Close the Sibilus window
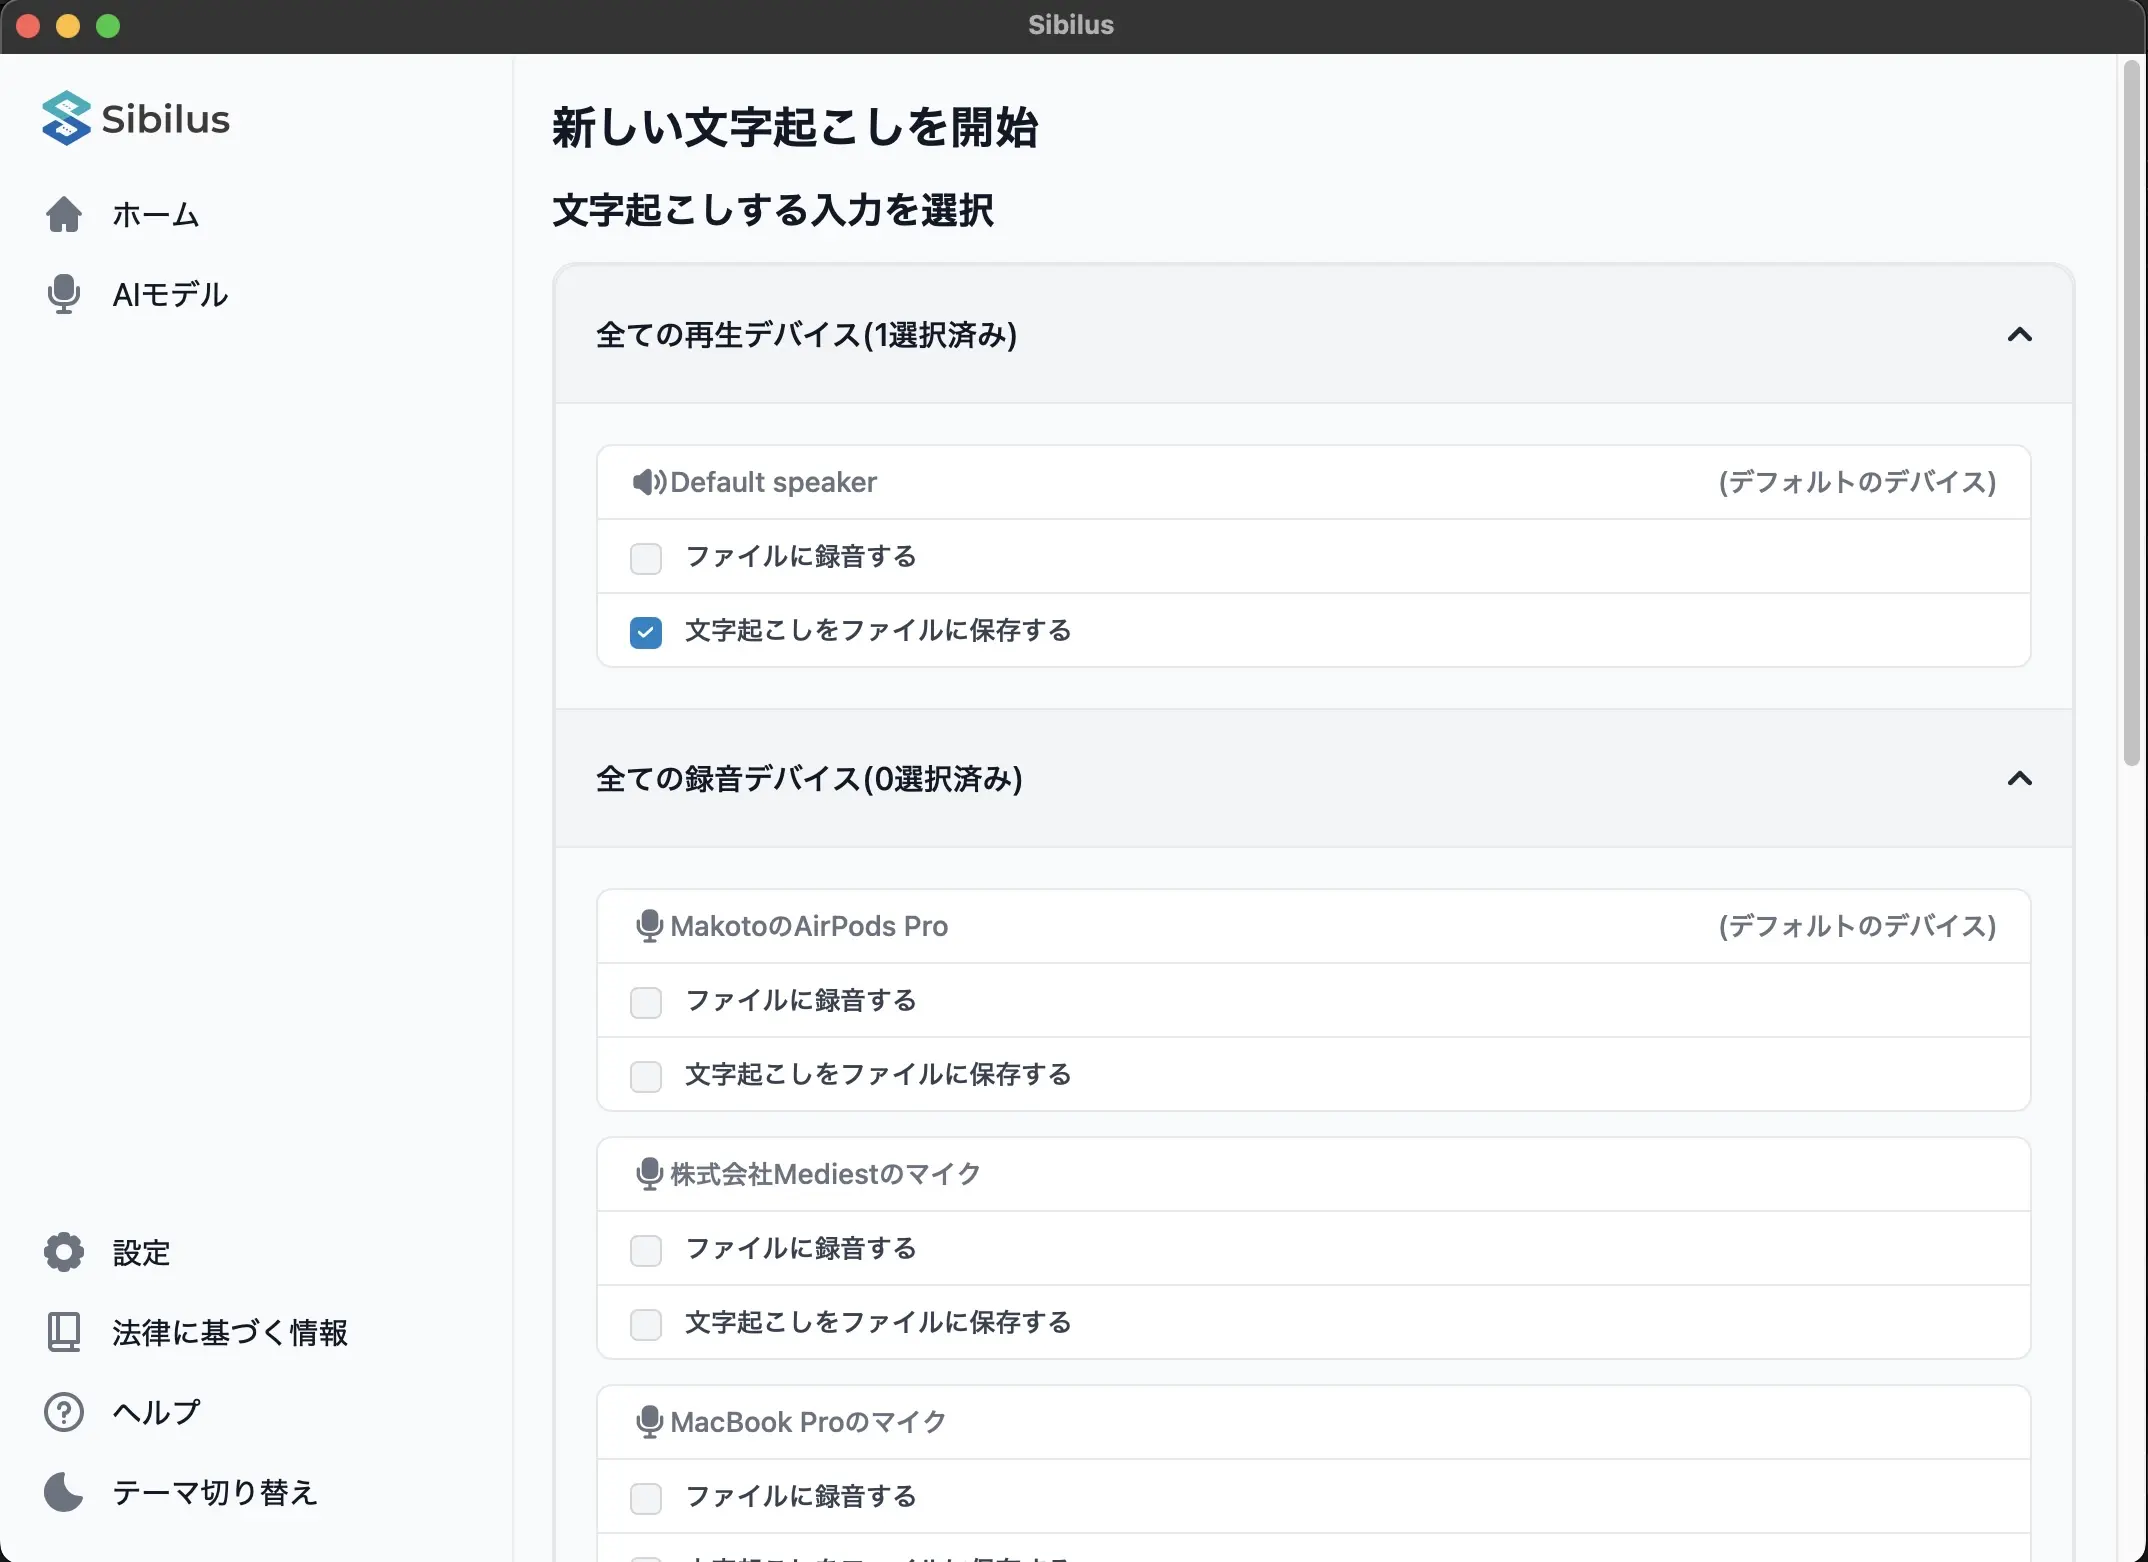The width and height of the screenshot is (2148, 1562). pyautogui.click(x=28, y=26)
